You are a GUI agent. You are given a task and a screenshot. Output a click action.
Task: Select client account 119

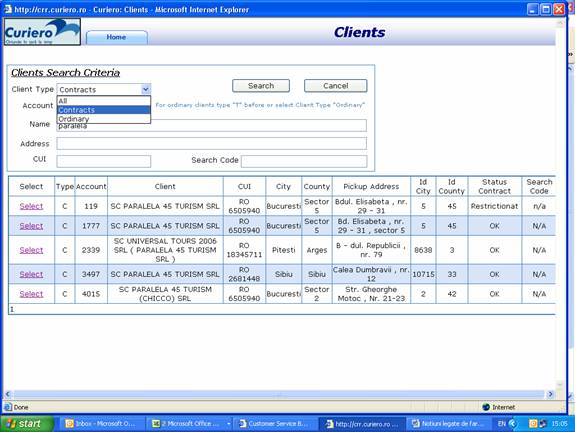pyautogui.click(x=31, y=206)
